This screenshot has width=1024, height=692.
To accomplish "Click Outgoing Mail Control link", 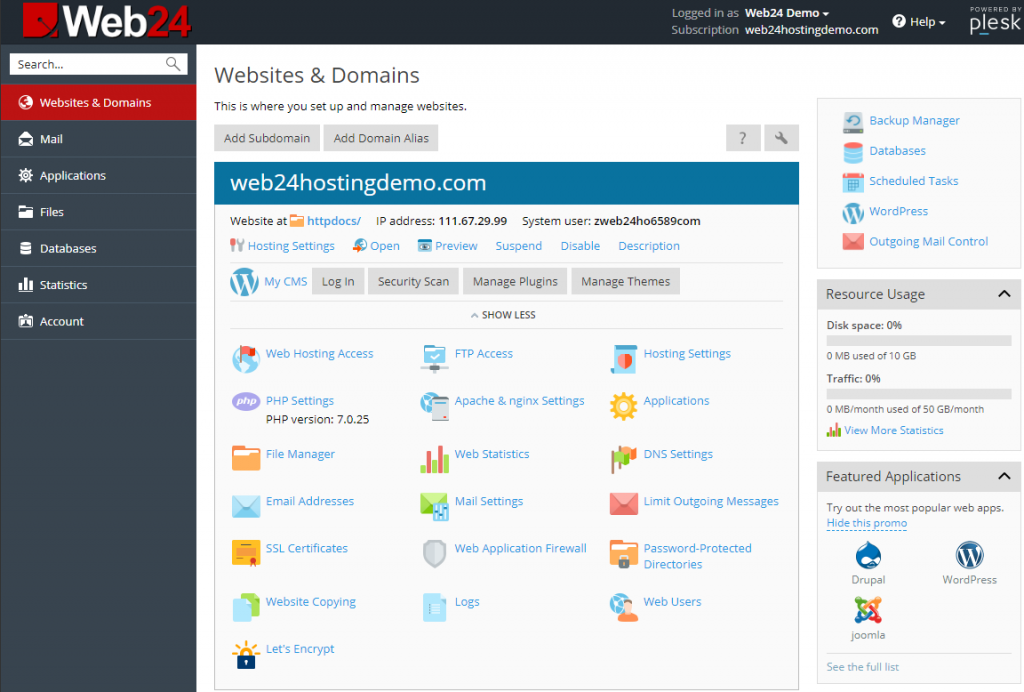I will pyautogui.click(x=928, y=241).
